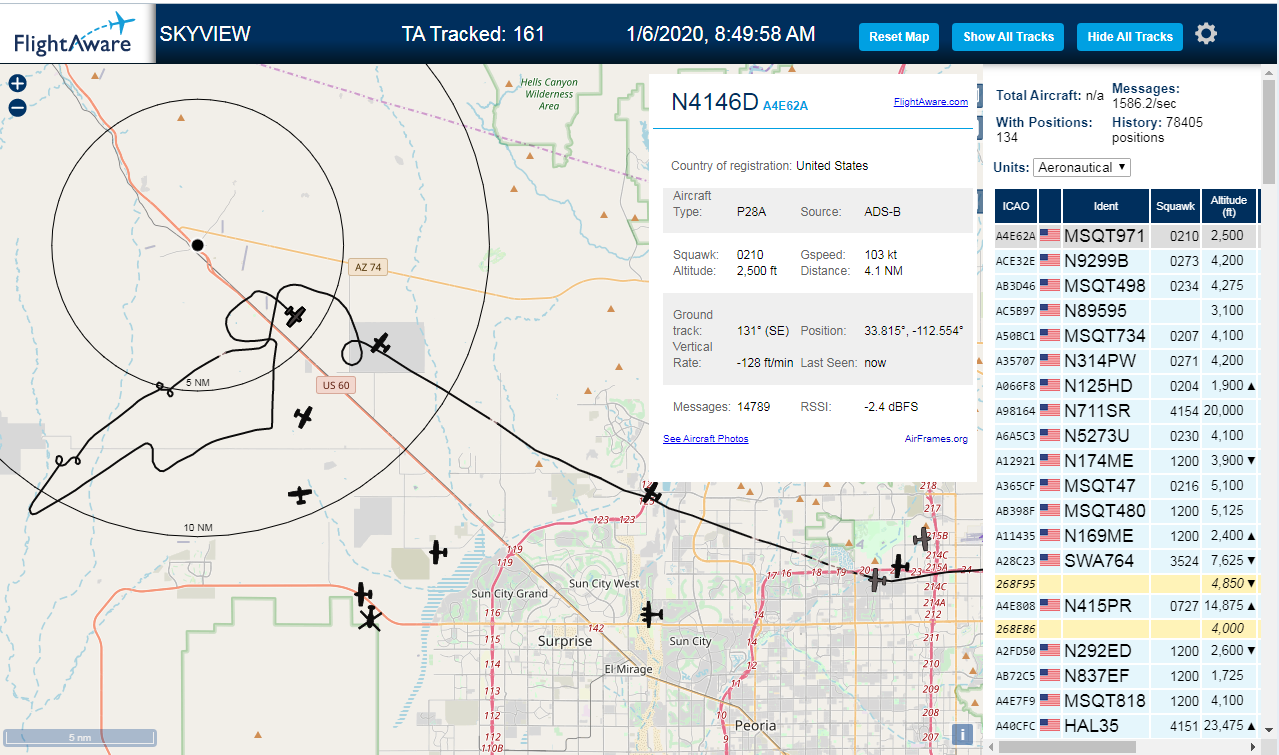
Task: Select the MSQT818 row
Action: tap(1126, 701)
